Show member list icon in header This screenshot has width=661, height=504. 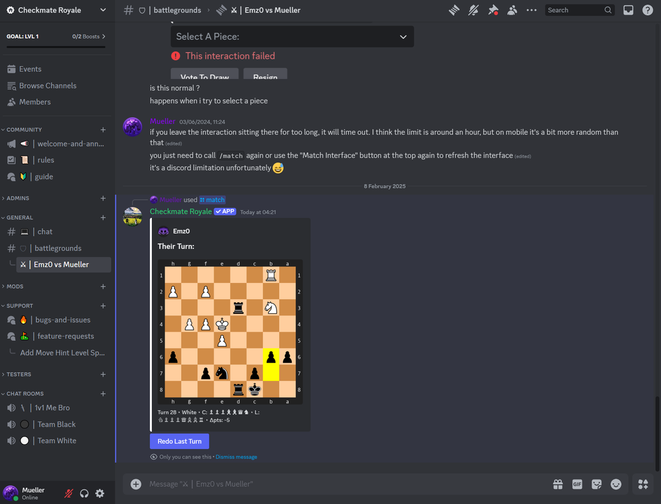(x=512, y=10)
